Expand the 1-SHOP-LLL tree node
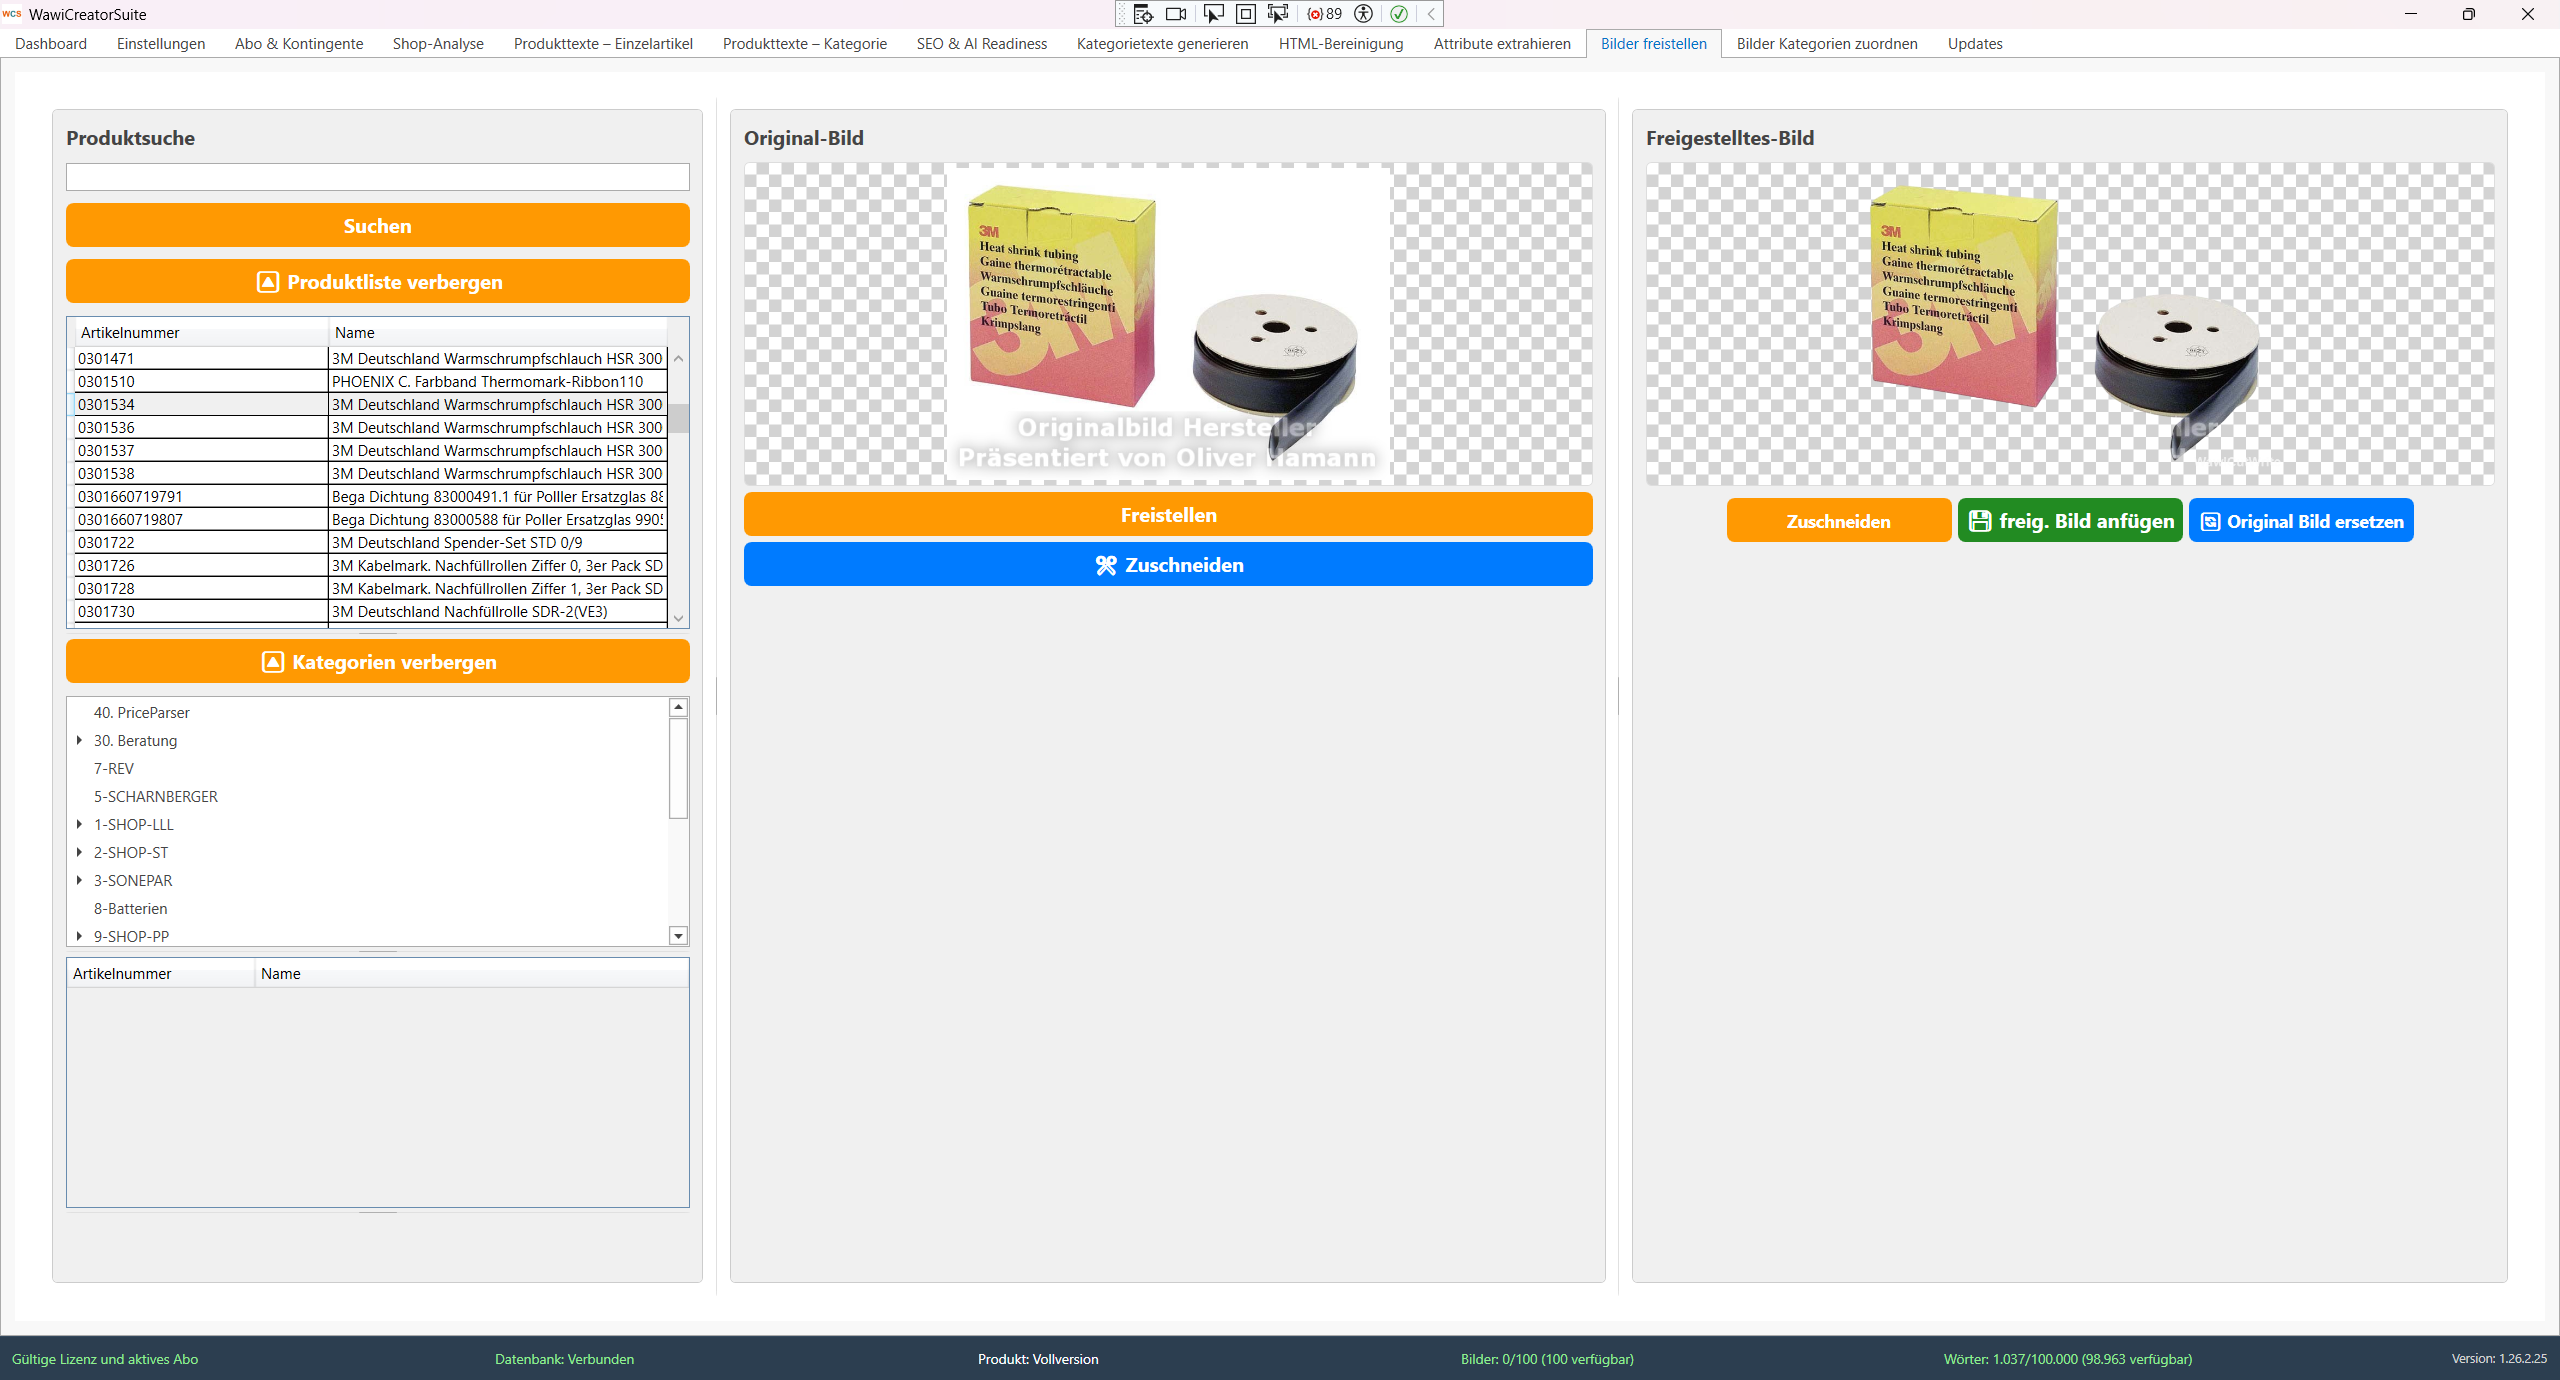2560x1380 pixels. (79, 825)
